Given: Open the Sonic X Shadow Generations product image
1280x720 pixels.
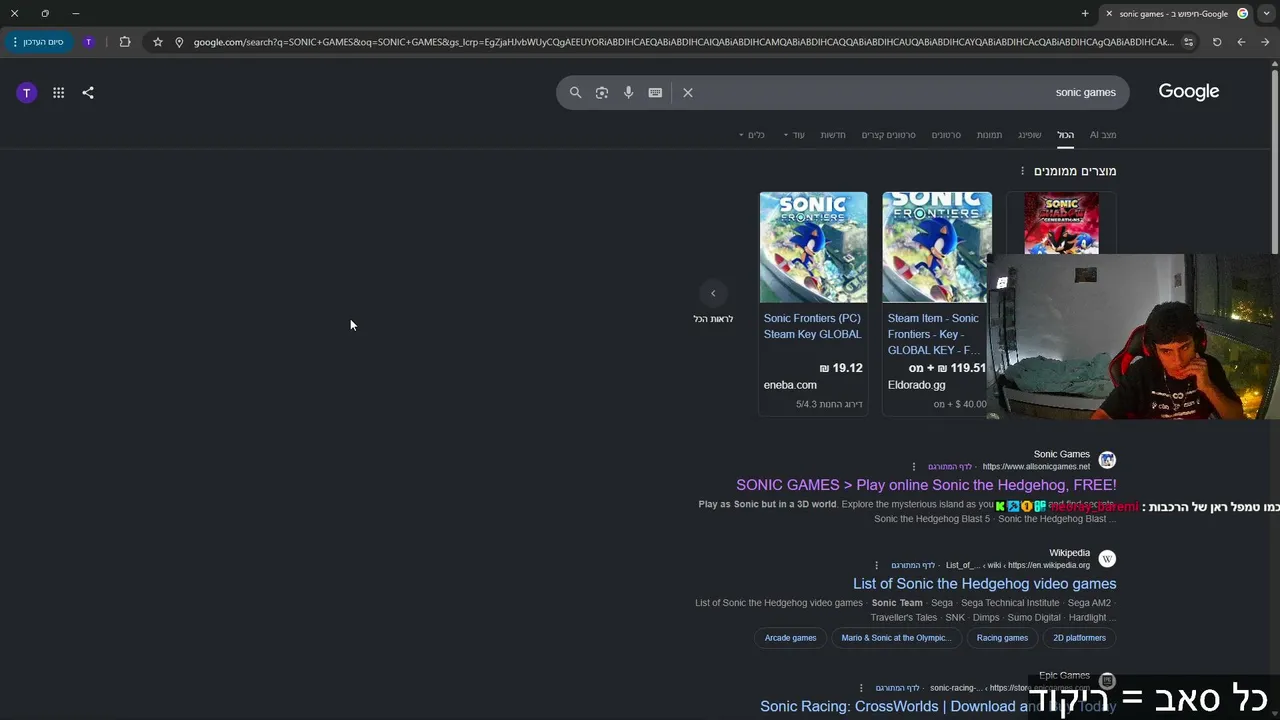Looking at the screenshot, I should click(x=1061, y=223).
